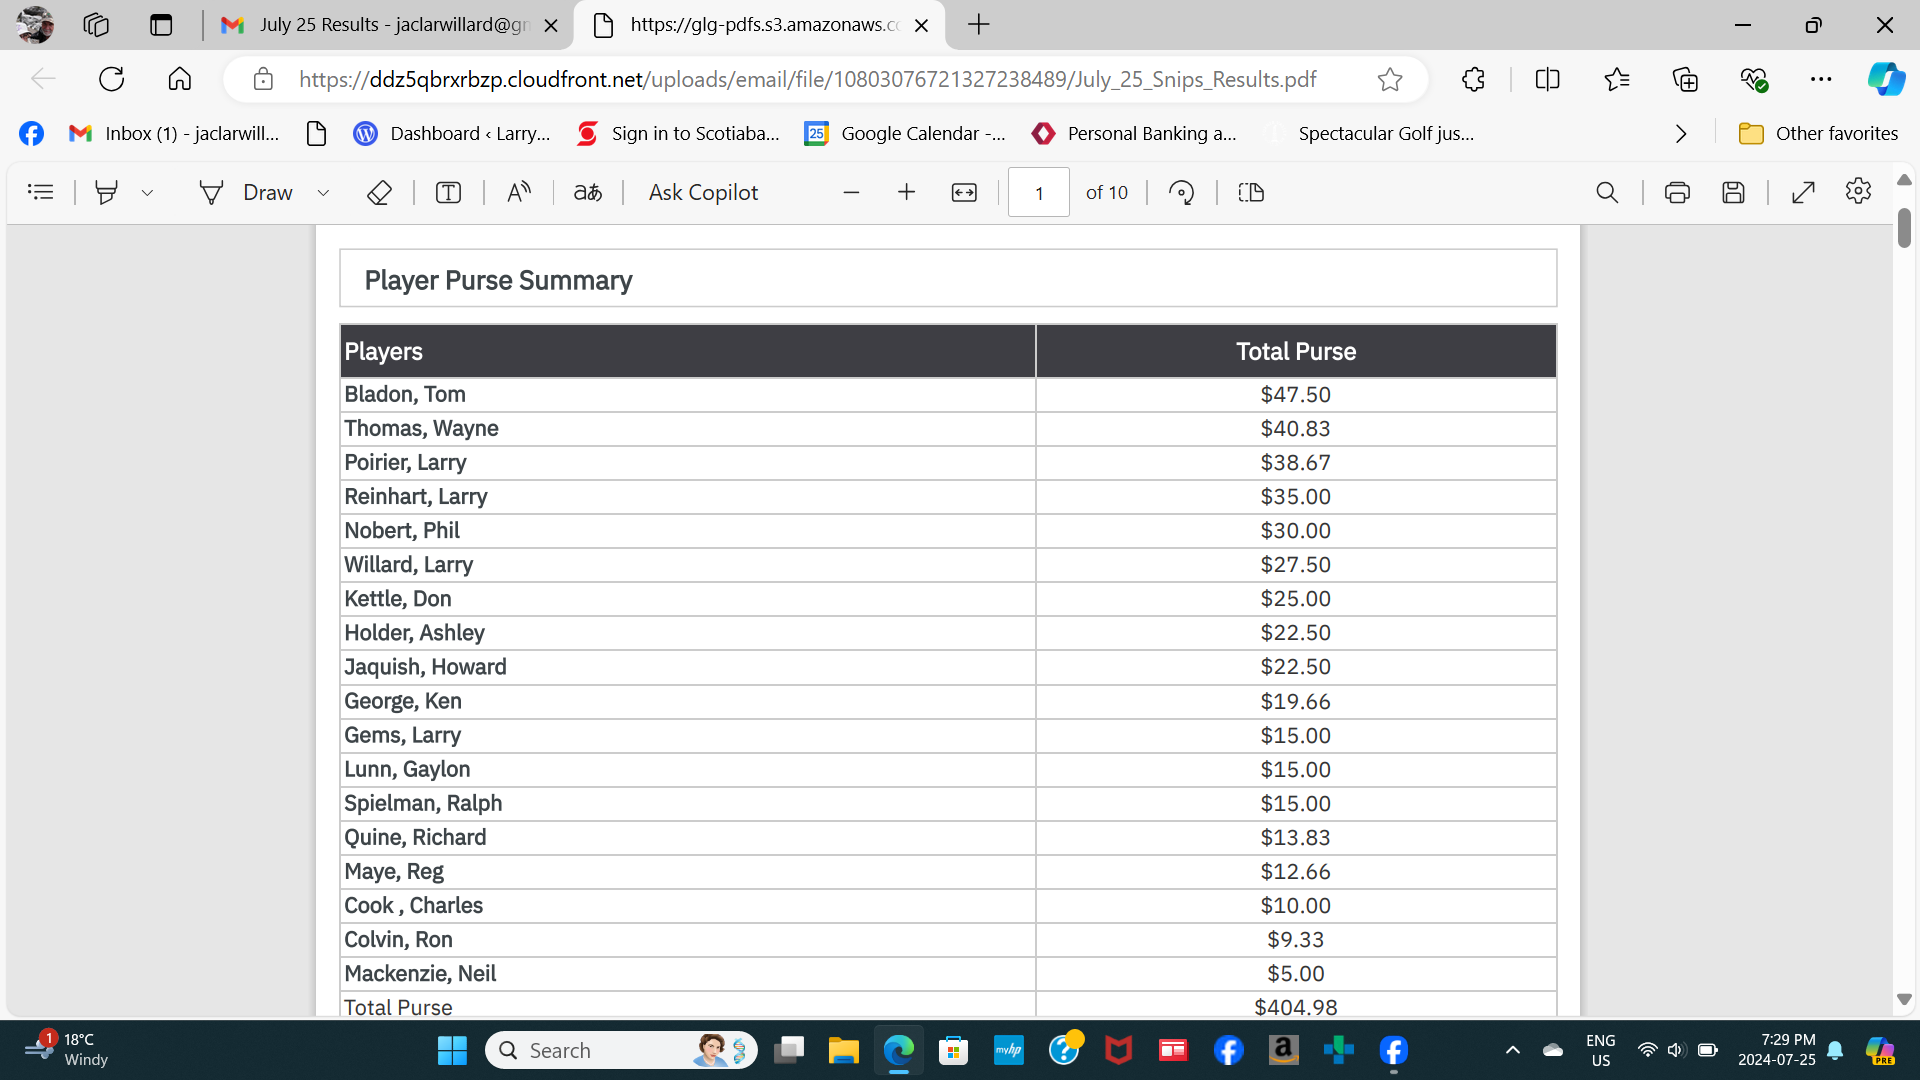Open Find in PDF search icon
The height and width of the screenshot is (1080, 1920).
(x=1606, y=192)
